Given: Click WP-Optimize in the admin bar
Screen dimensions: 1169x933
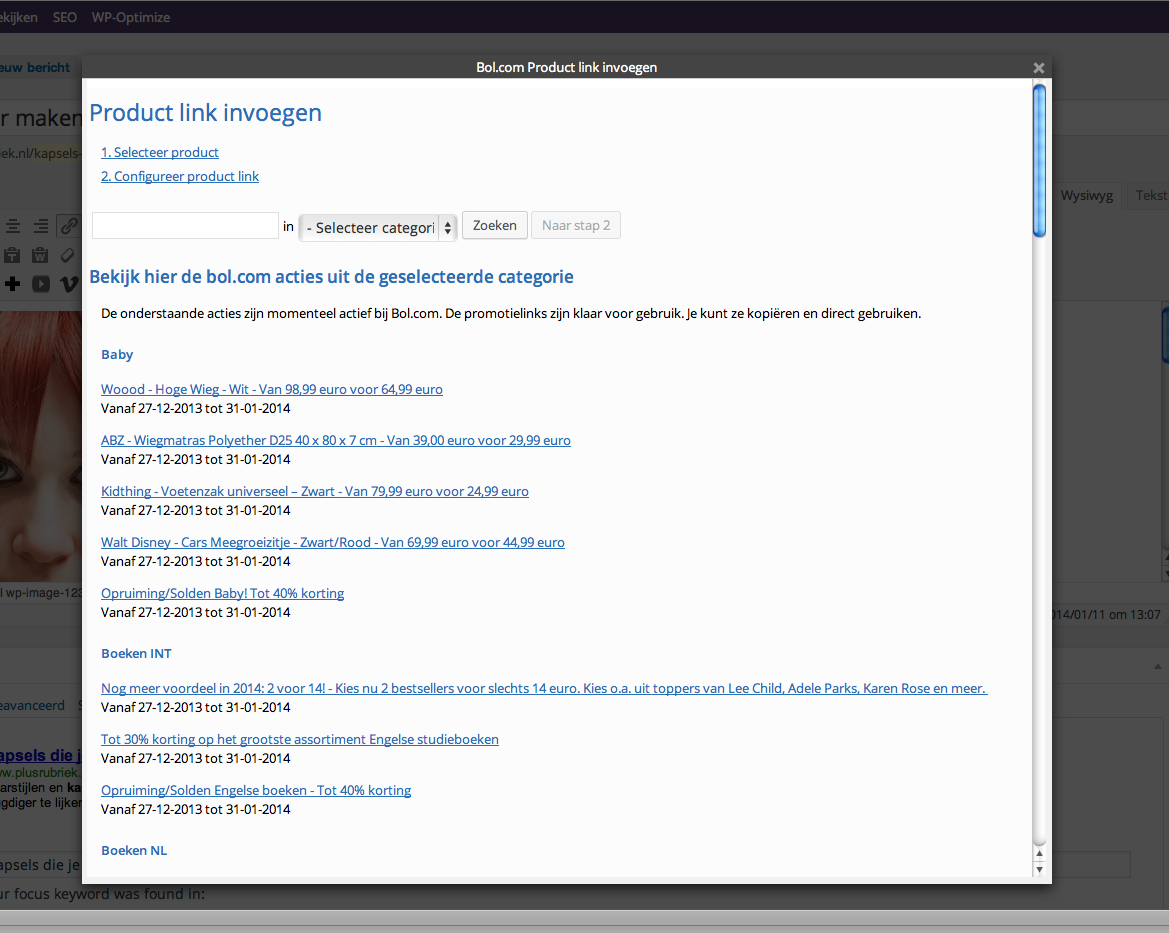Looking at the screenshot, I should pos(131,17).
